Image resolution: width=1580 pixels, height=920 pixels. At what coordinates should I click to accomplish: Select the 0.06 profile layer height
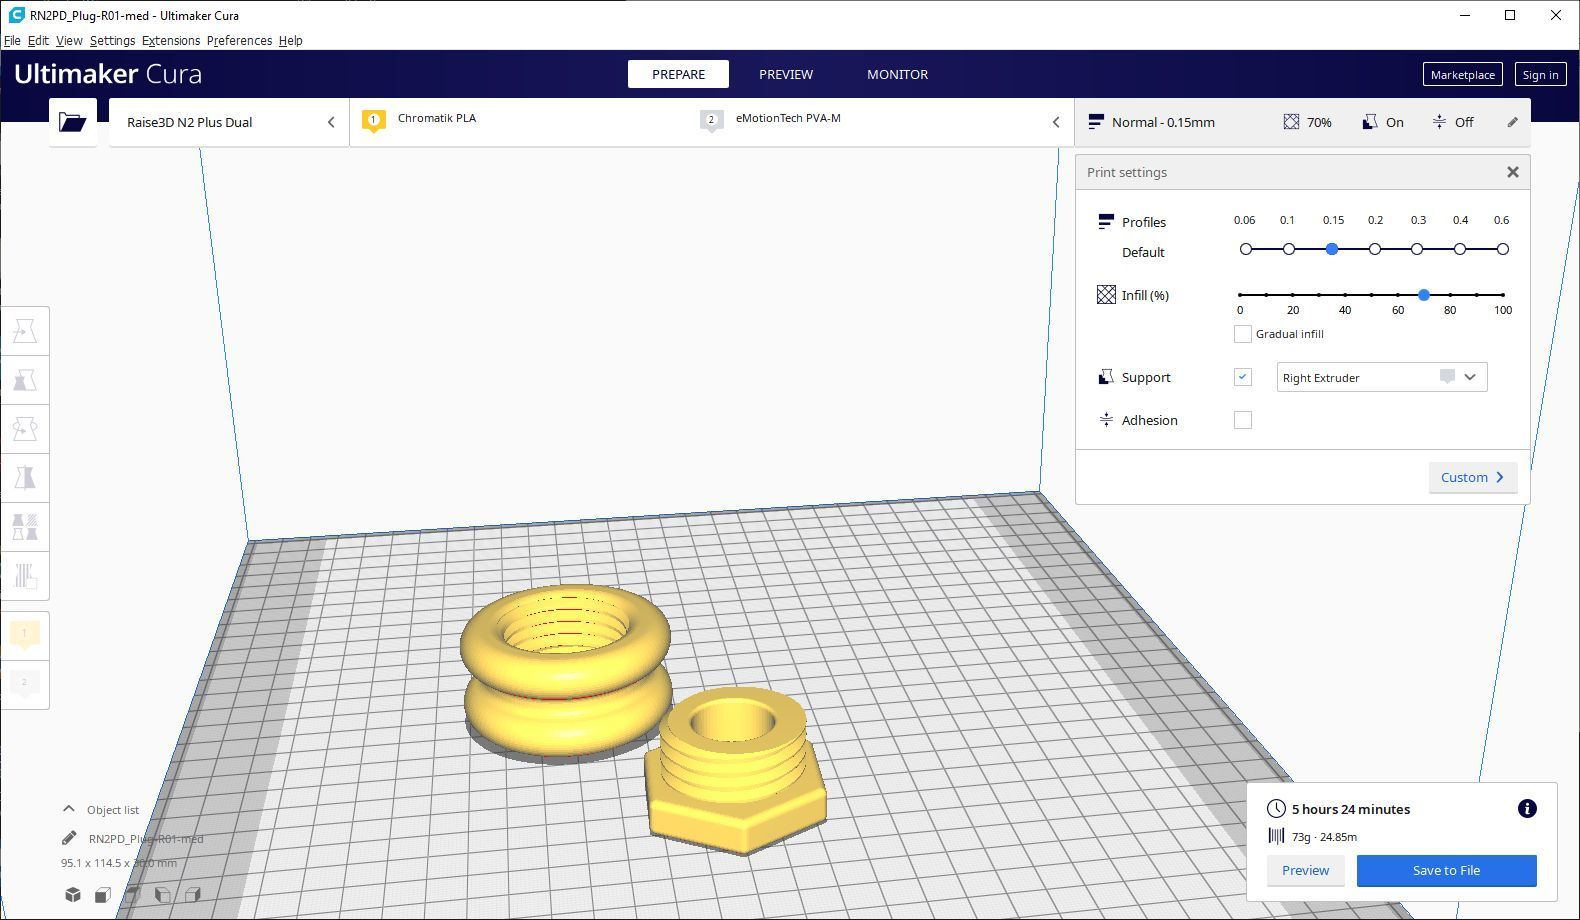pos(1246,249)
